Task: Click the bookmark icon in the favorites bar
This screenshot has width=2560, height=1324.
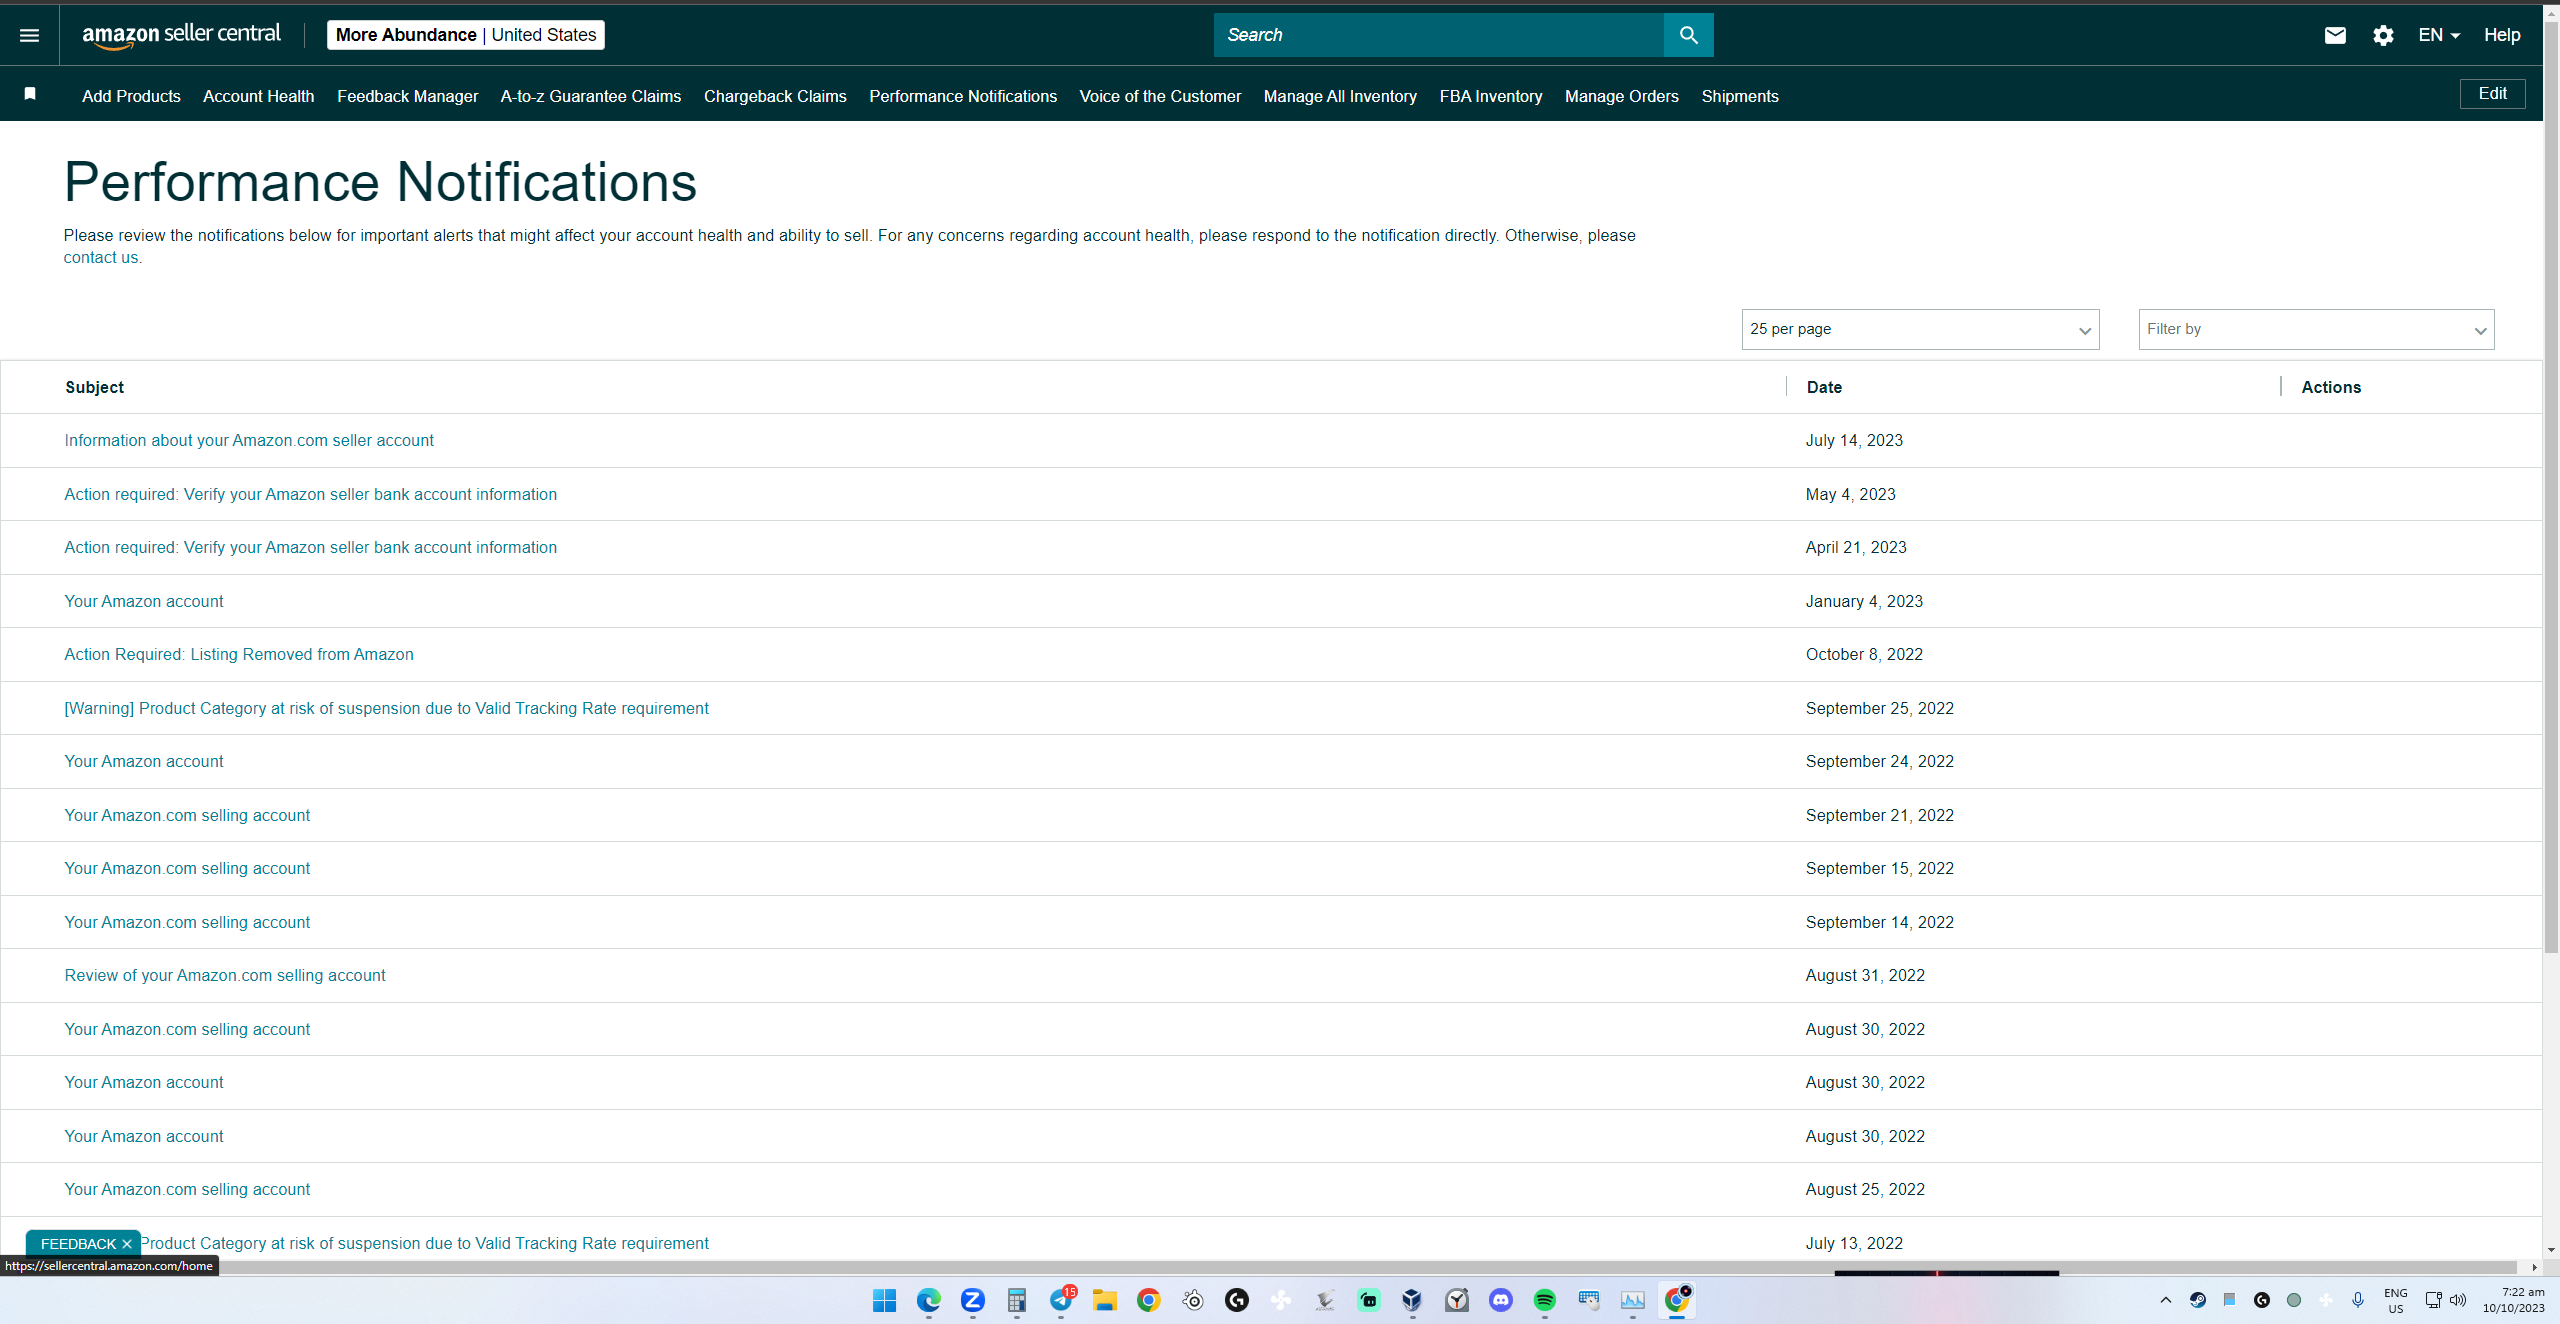Action: pos(30,94)
